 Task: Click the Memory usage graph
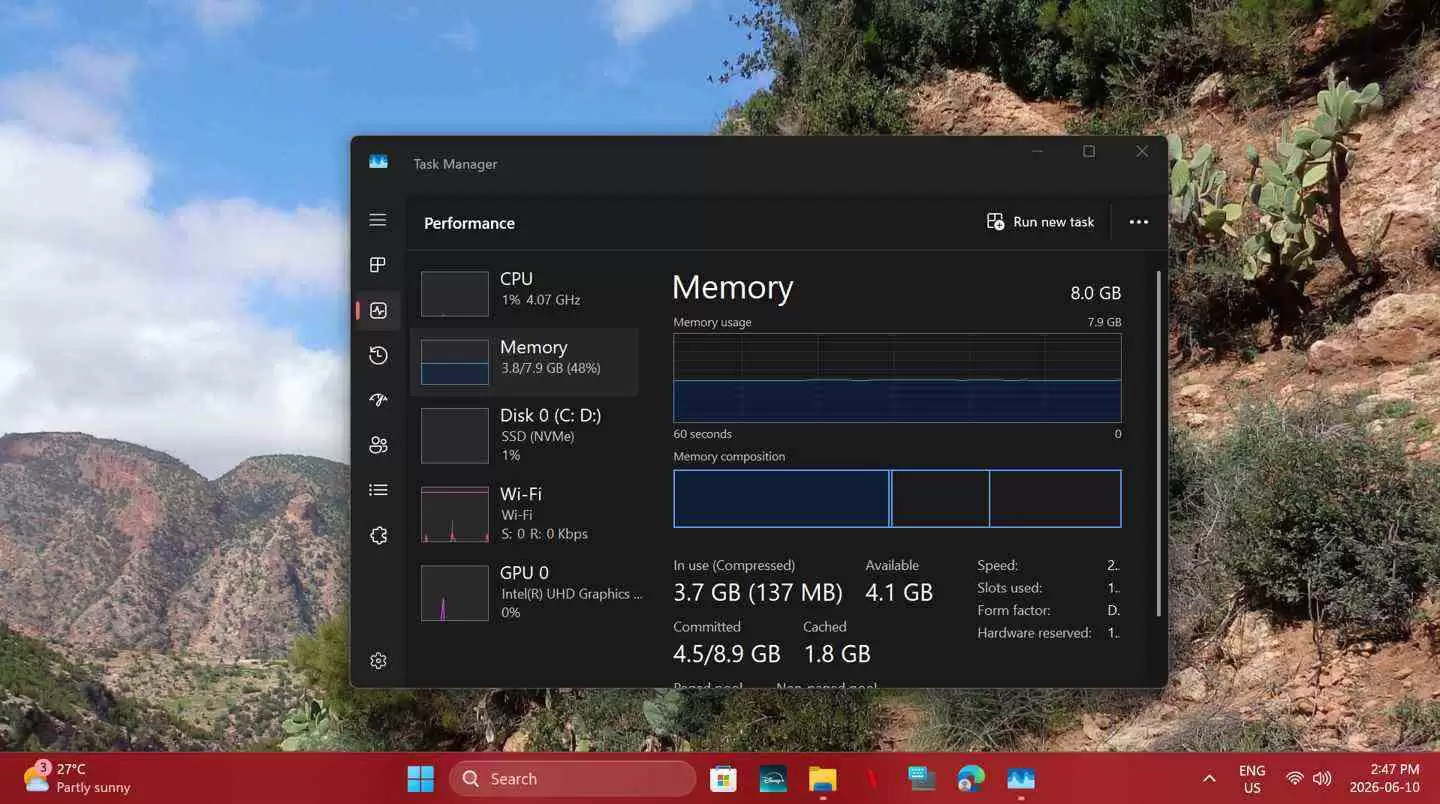(x=897, y=378)
